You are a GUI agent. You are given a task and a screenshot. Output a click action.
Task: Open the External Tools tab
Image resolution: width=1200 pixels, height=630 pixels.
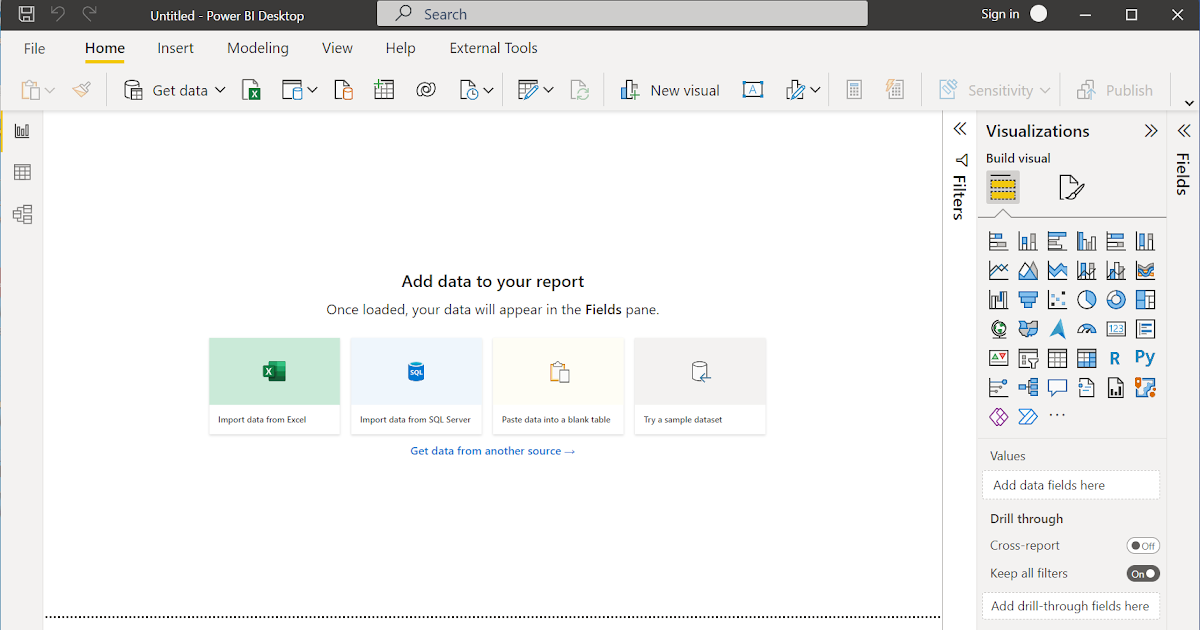[493, 48]
